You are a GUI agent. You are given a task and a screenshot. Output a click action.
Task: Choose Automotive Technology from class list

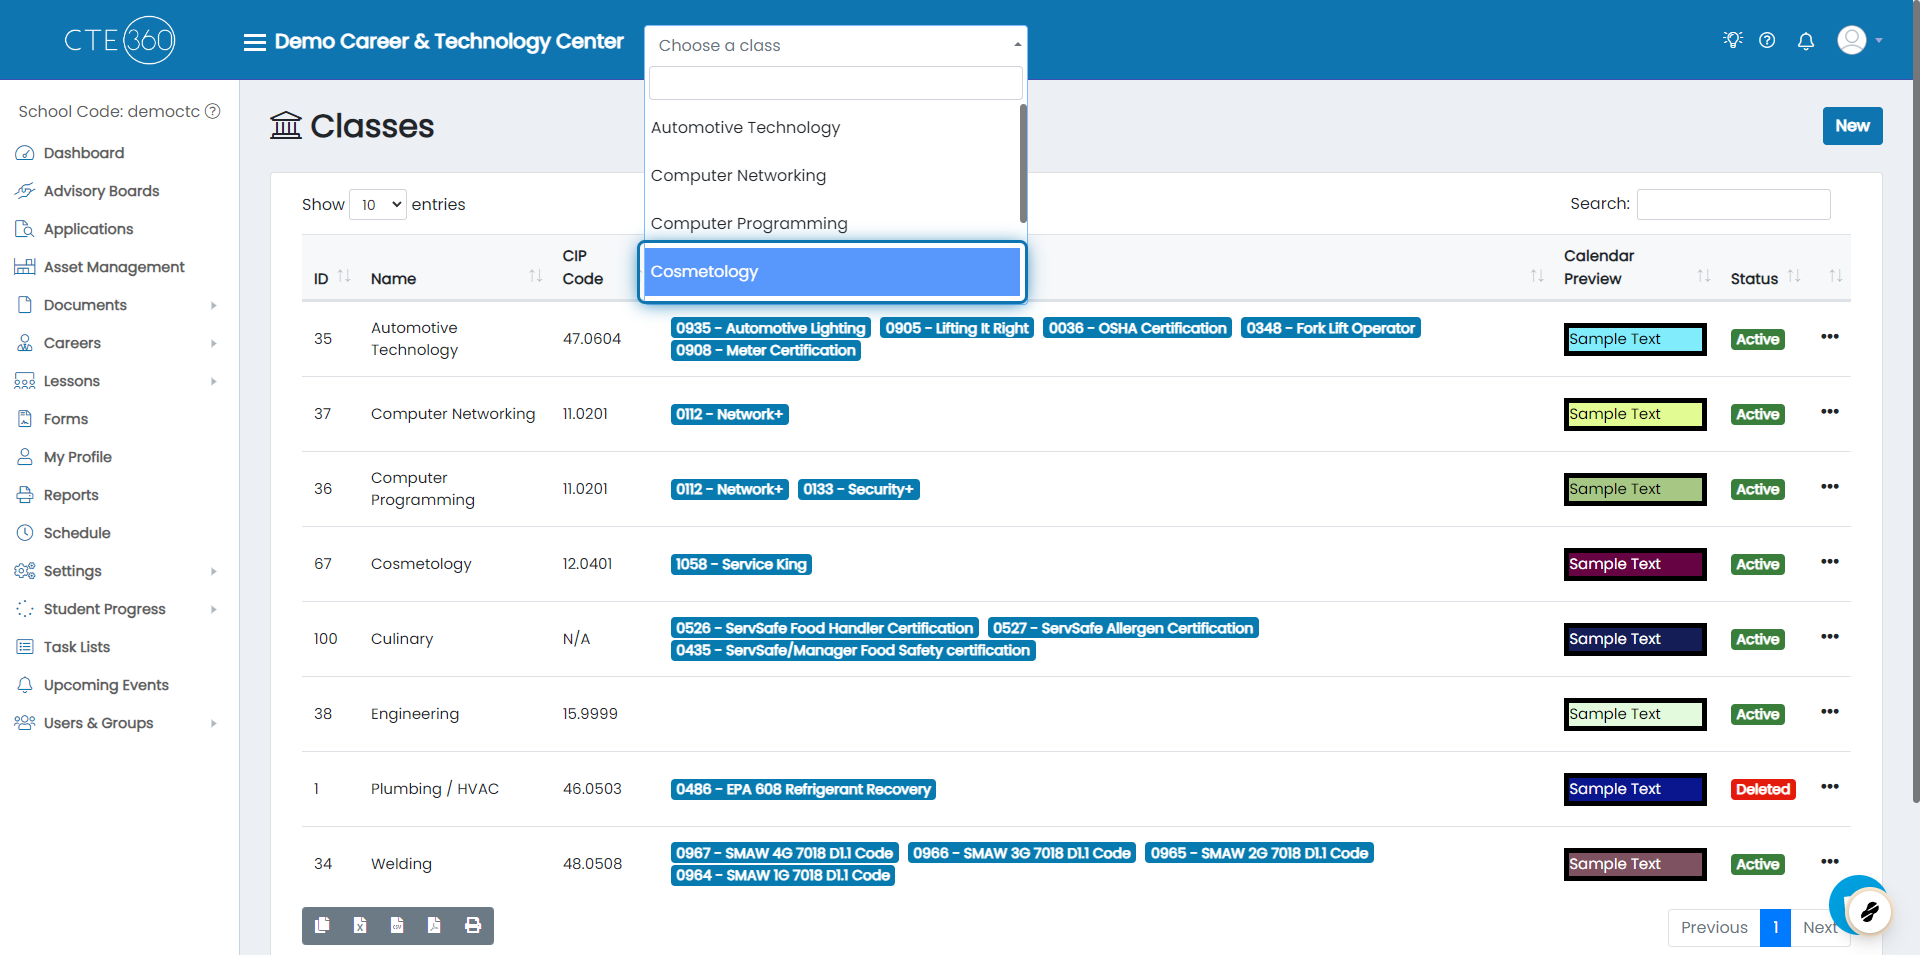[x=832, y=128]
